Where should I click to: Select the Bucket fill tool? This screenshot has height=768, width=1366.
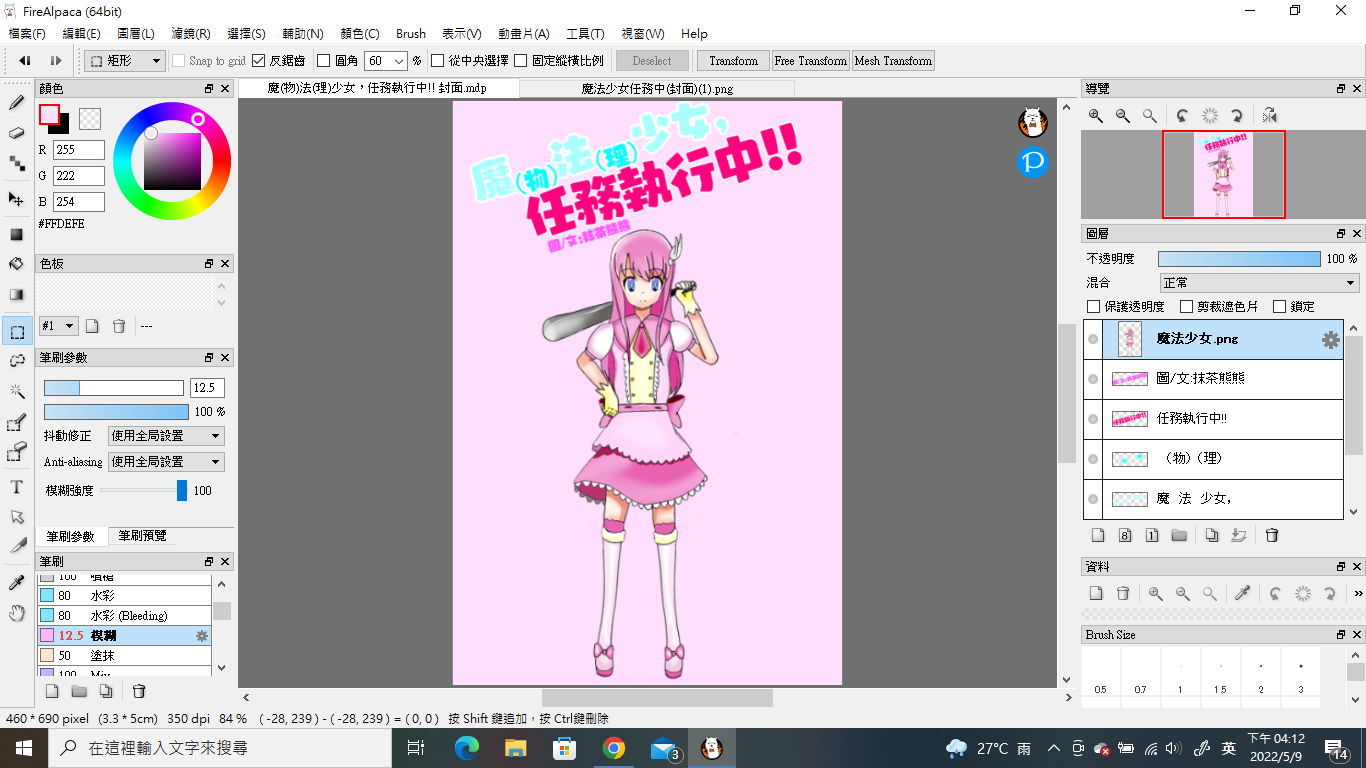(x=17, y=264)
